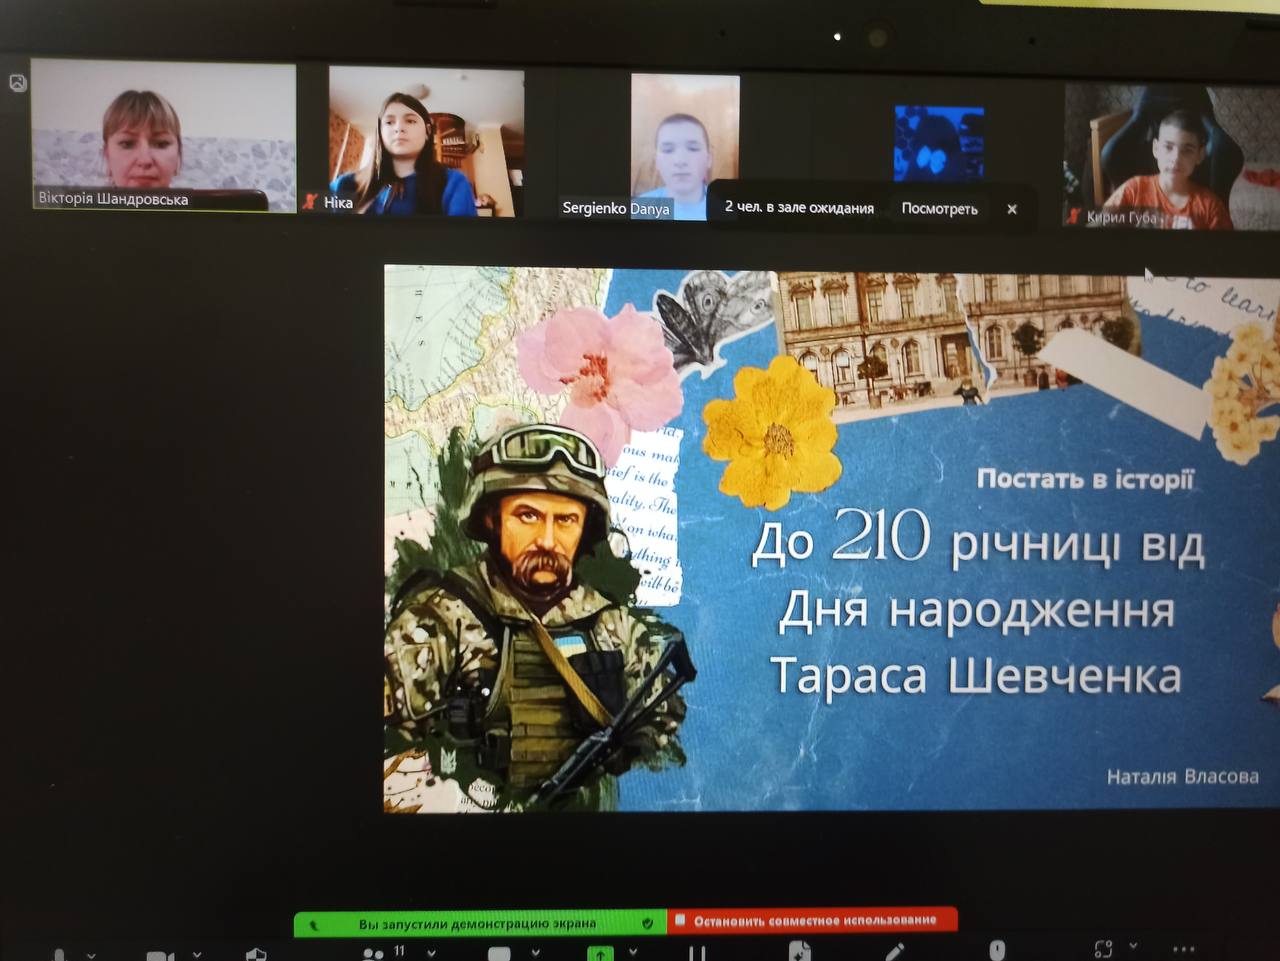
Task: Select Sergienko Danya's video tile
Action: 685,146
